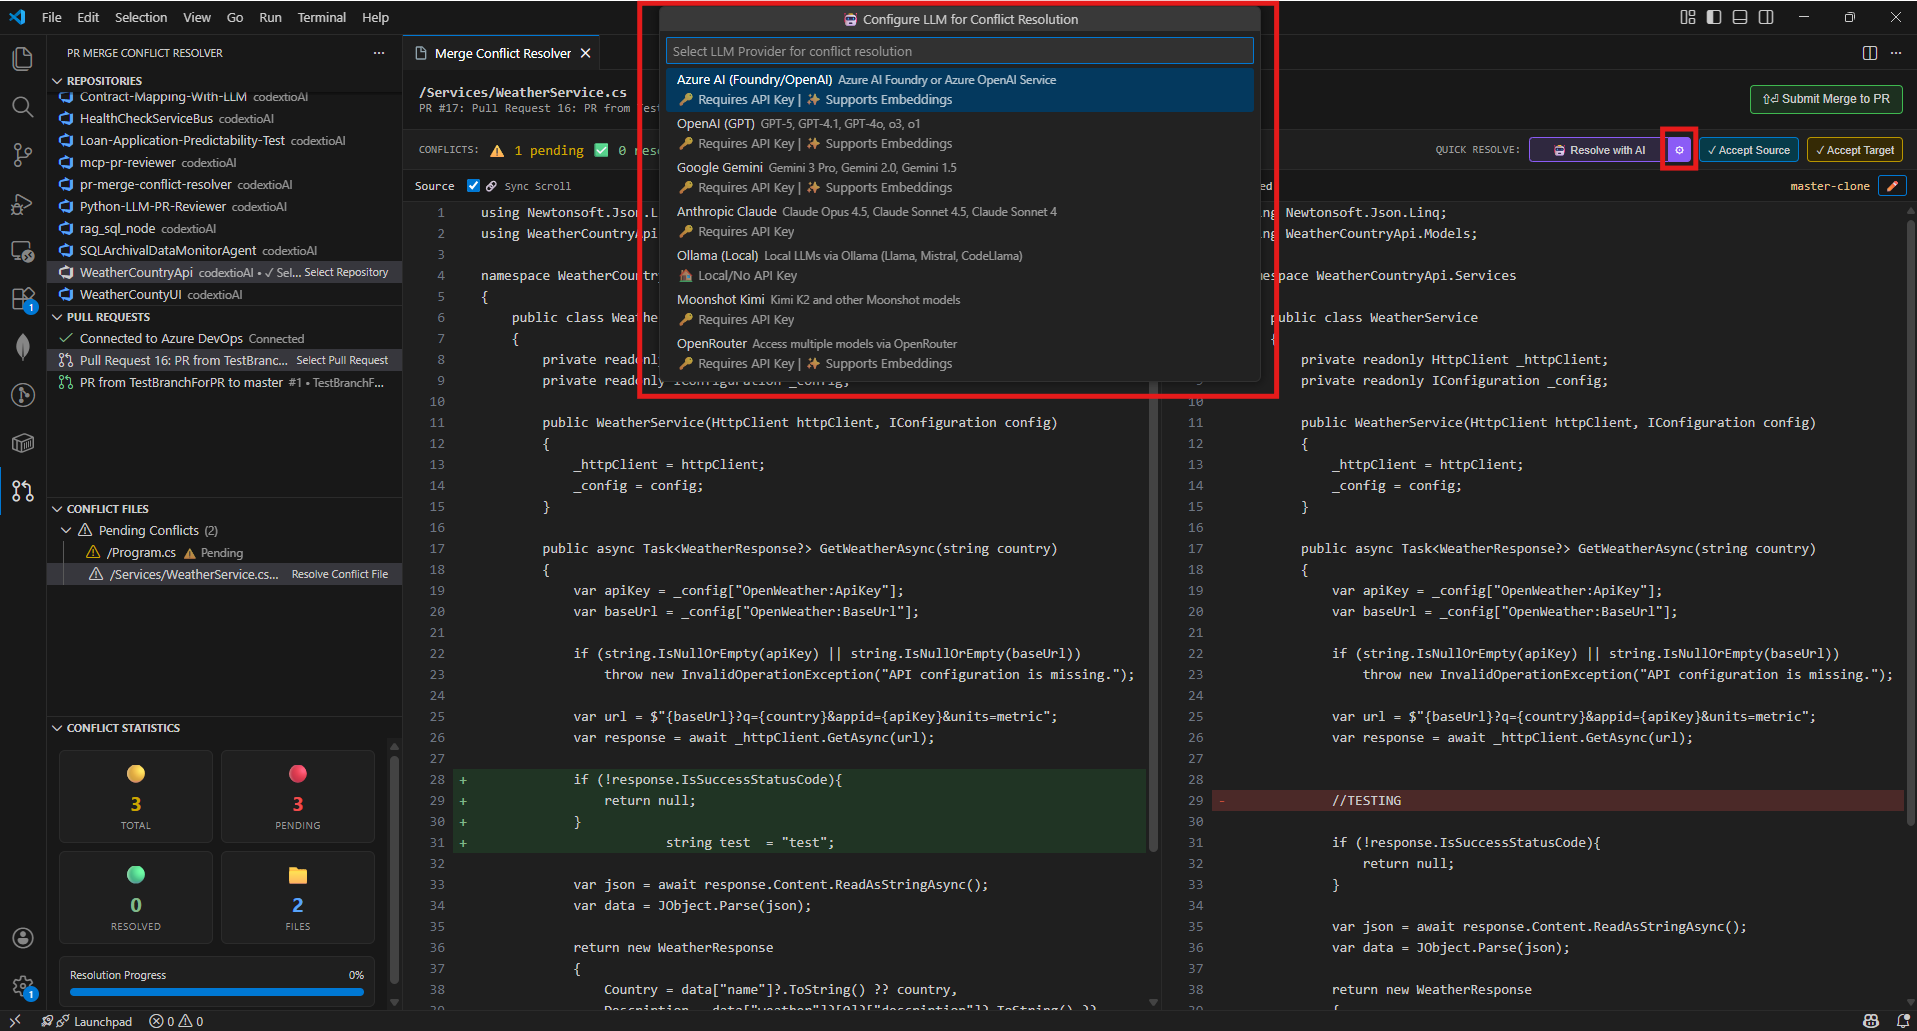Viewport: 1917px width, 1031px height.
Task: Open Customize Layout icon in title bar
Action: pos(1688,17)
